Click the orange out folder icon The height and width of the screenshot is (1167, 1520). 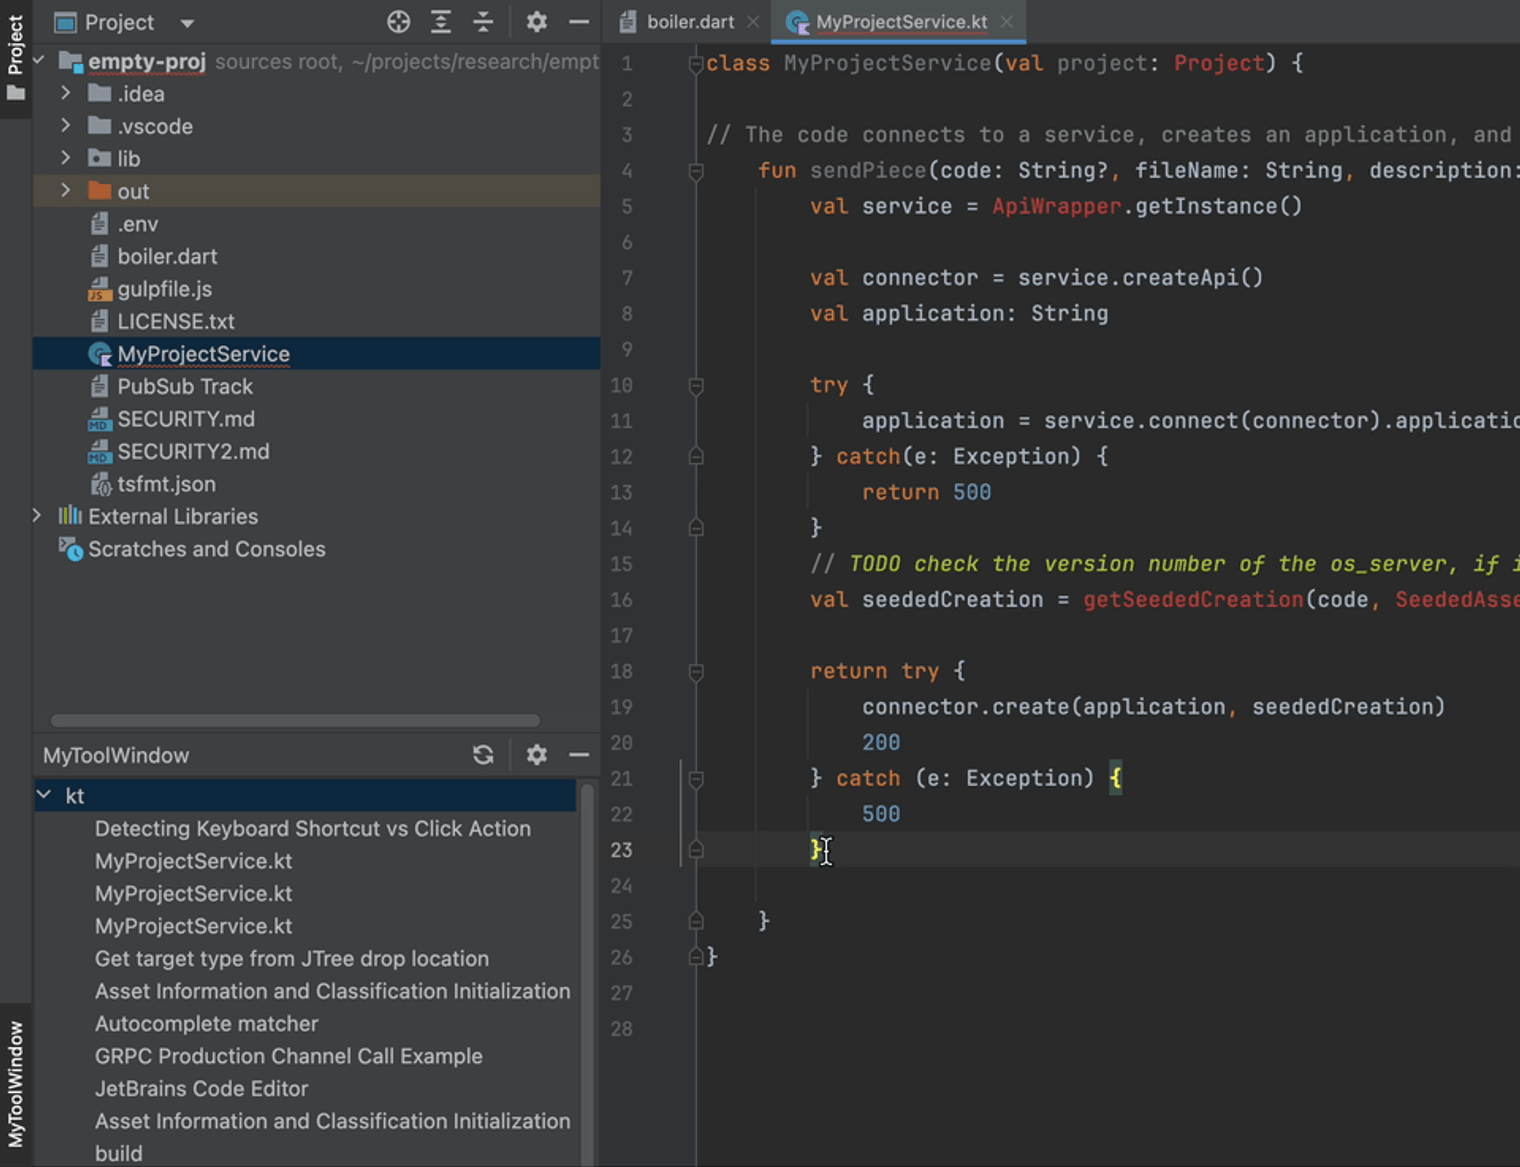pos(99,190)
